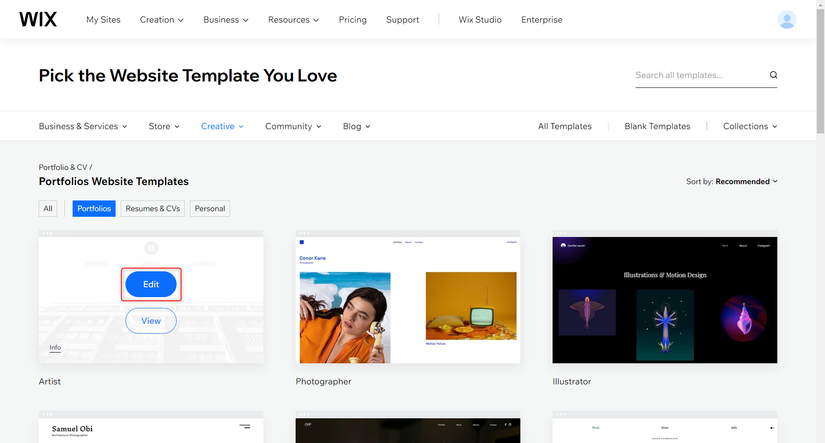Click the Wix logo
The width and height of the screenshot is (825, 443).
38,19
